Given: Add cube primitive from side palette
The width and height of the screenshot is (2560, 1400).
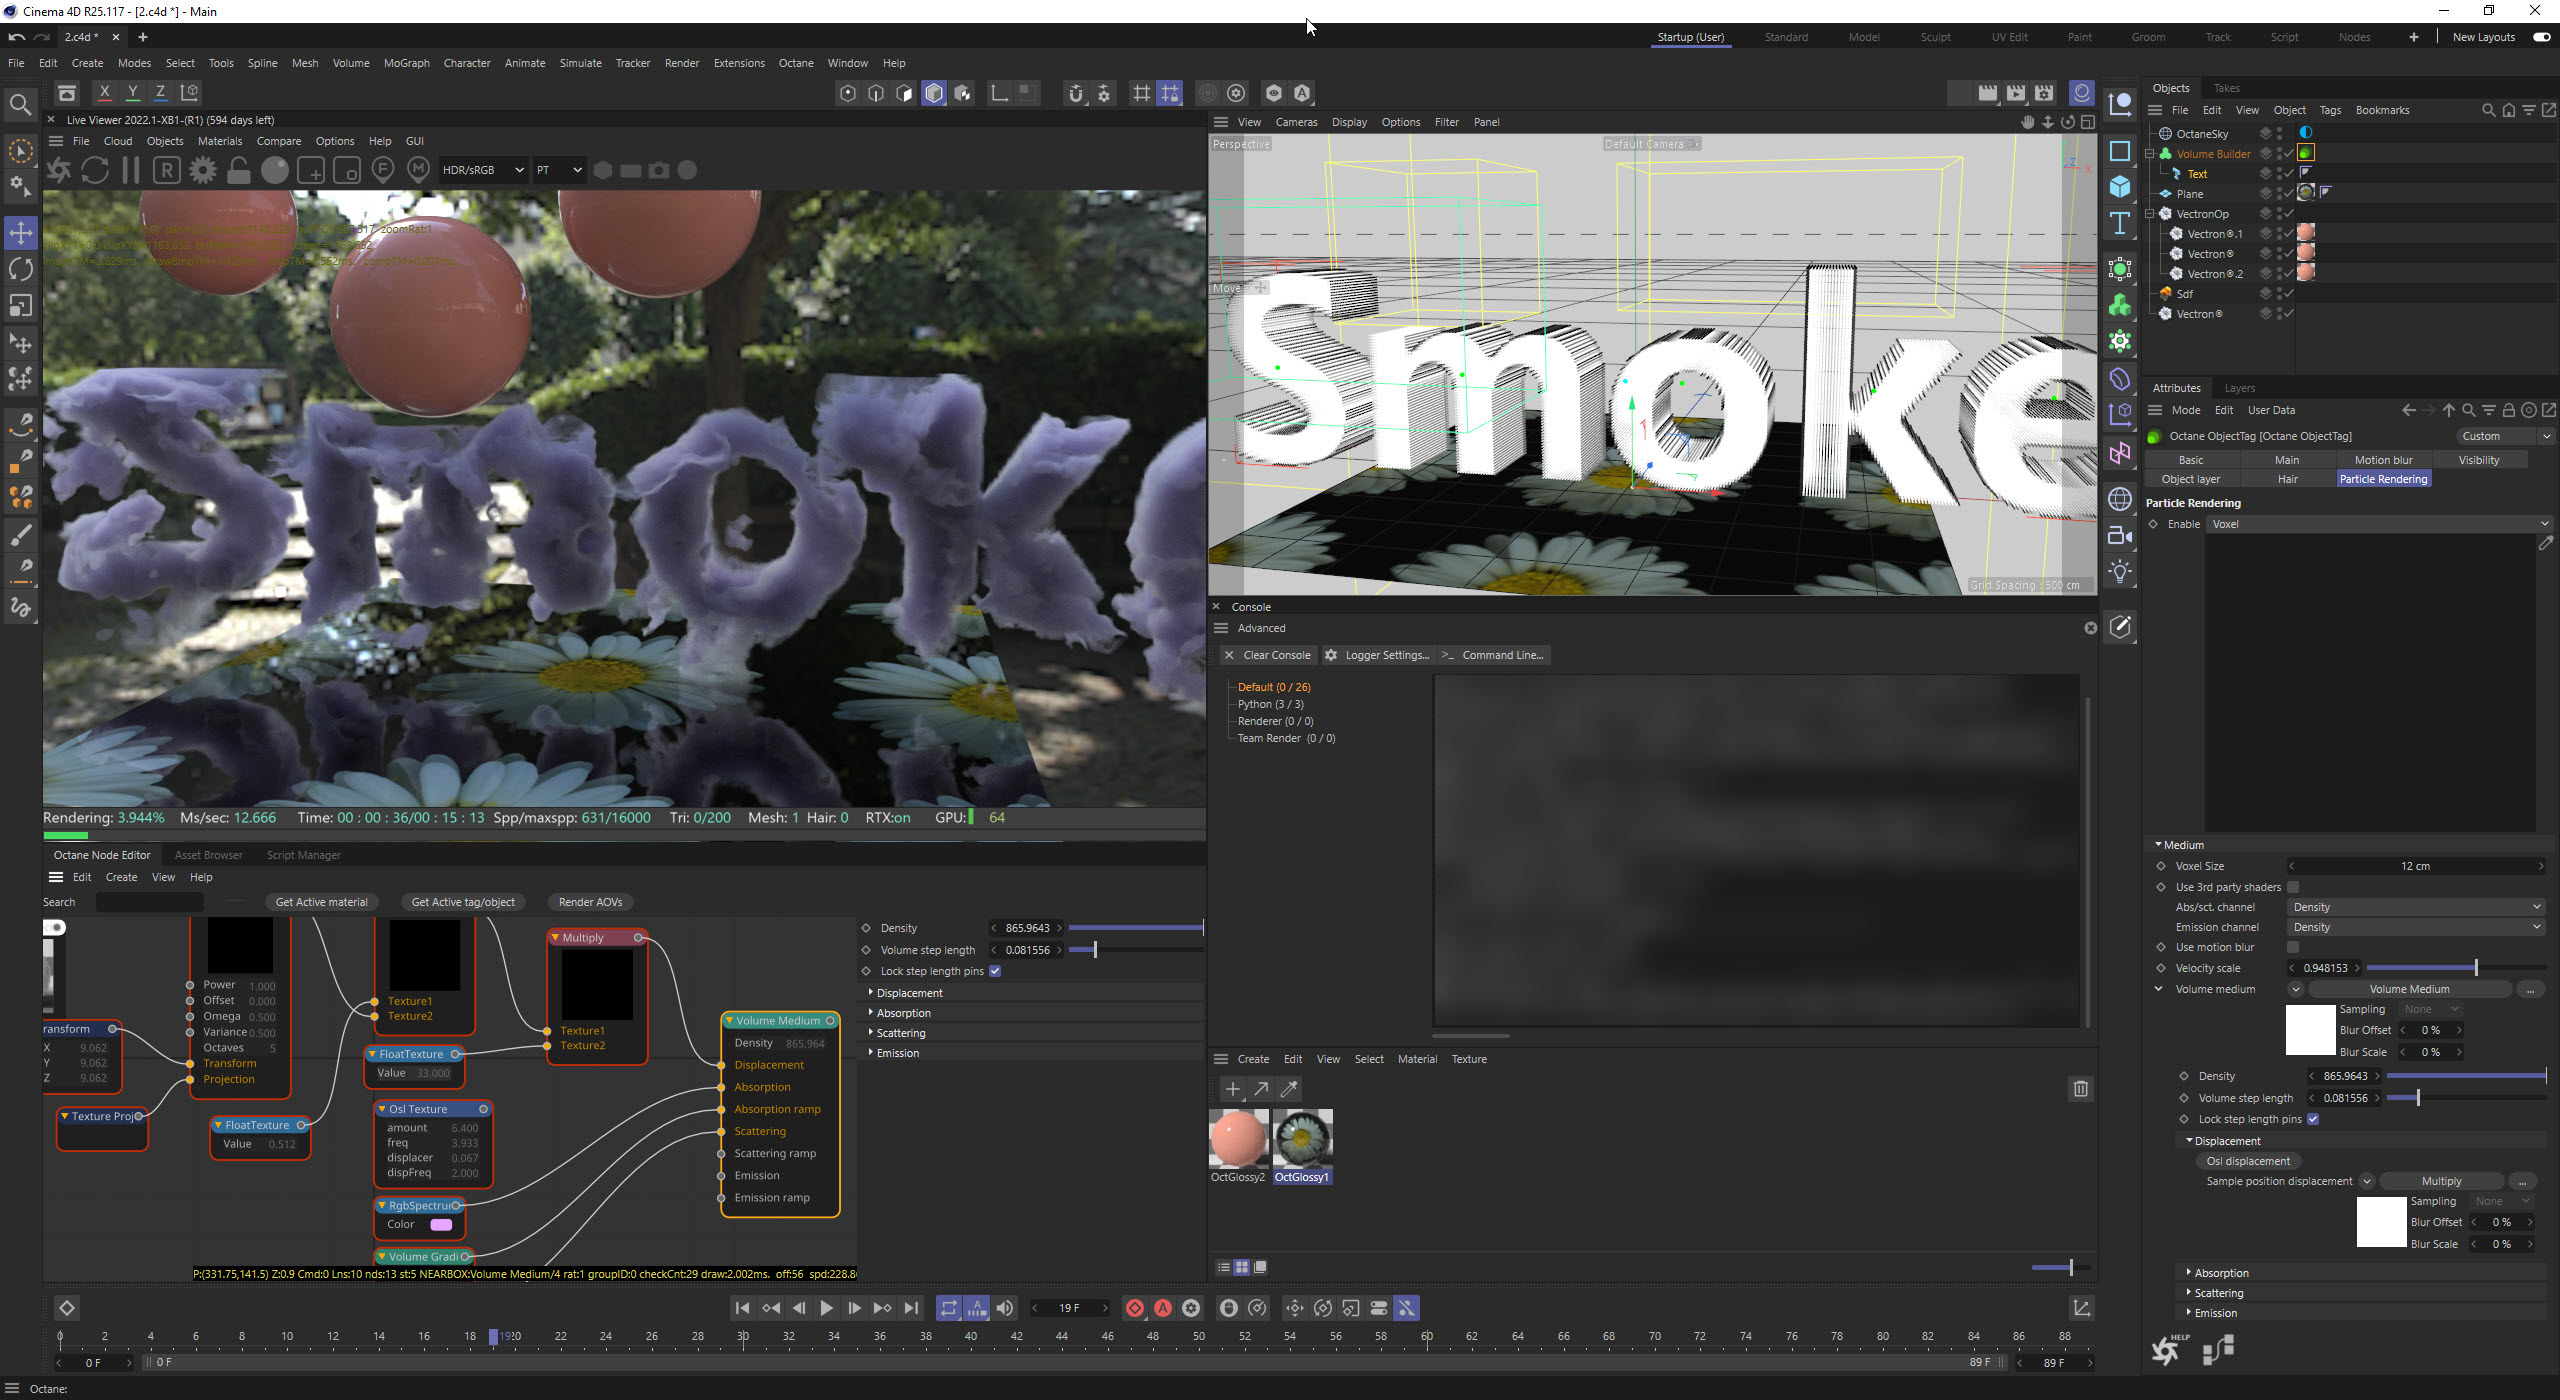Looking at the screenshot, I should tap(2119, 187).
